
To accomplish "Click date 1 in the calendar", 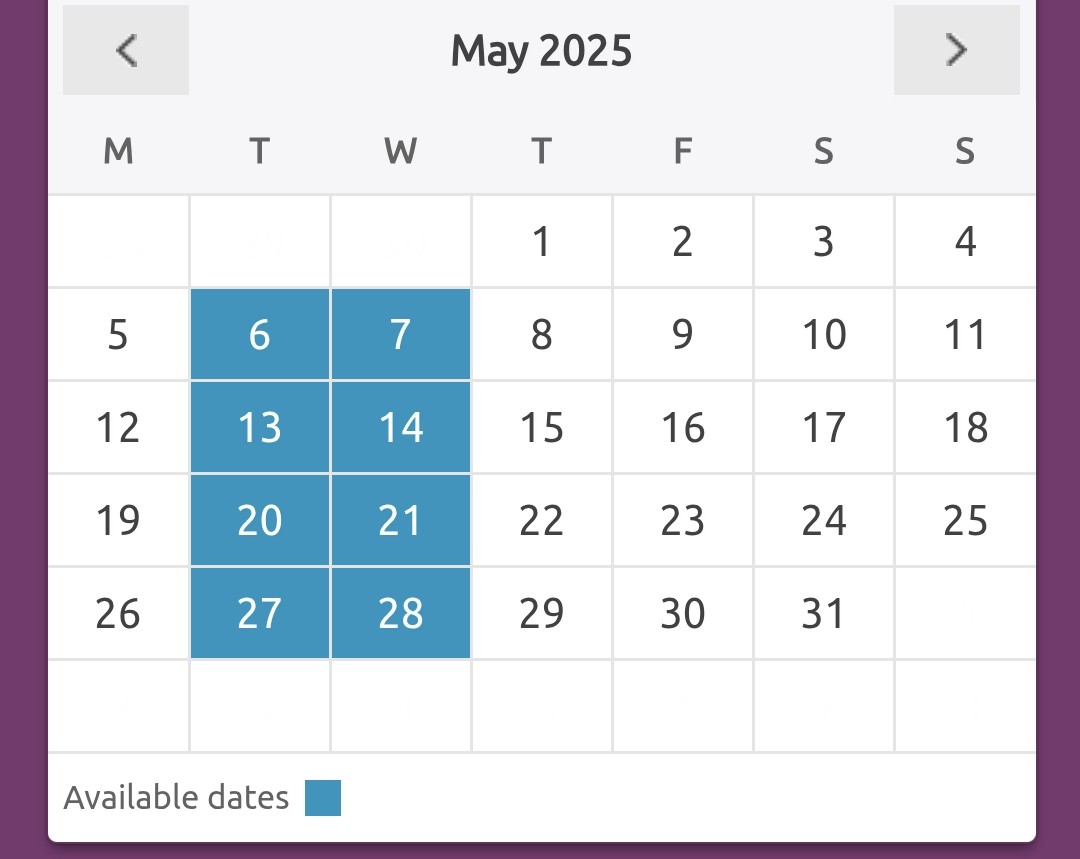I will point(542,241).
